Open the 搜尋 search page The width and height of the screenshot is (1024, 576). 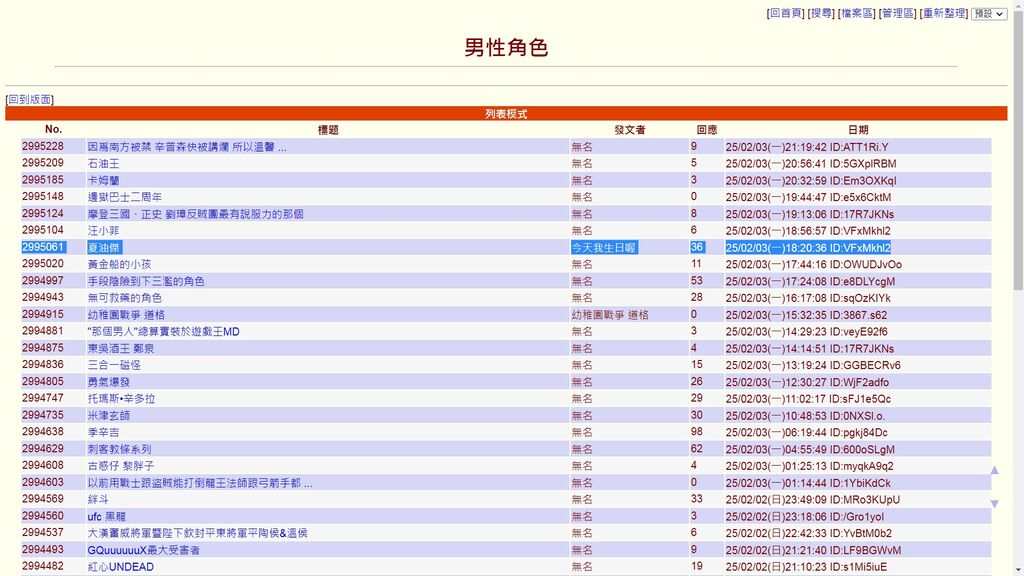pyautogui.click(x=821, y=14)
